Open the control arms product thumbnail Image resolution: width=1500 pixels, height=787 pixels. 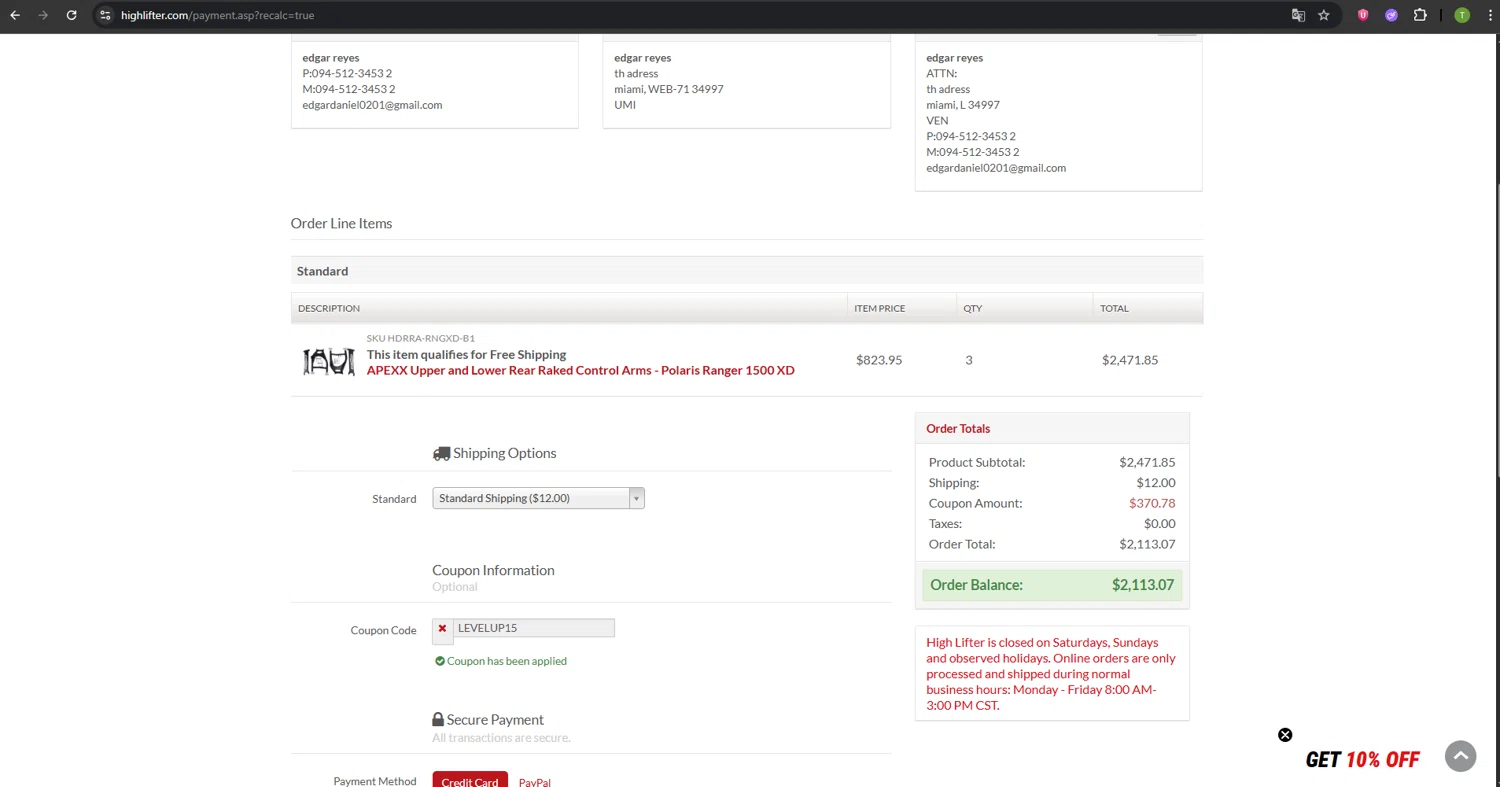pos(329,361)
